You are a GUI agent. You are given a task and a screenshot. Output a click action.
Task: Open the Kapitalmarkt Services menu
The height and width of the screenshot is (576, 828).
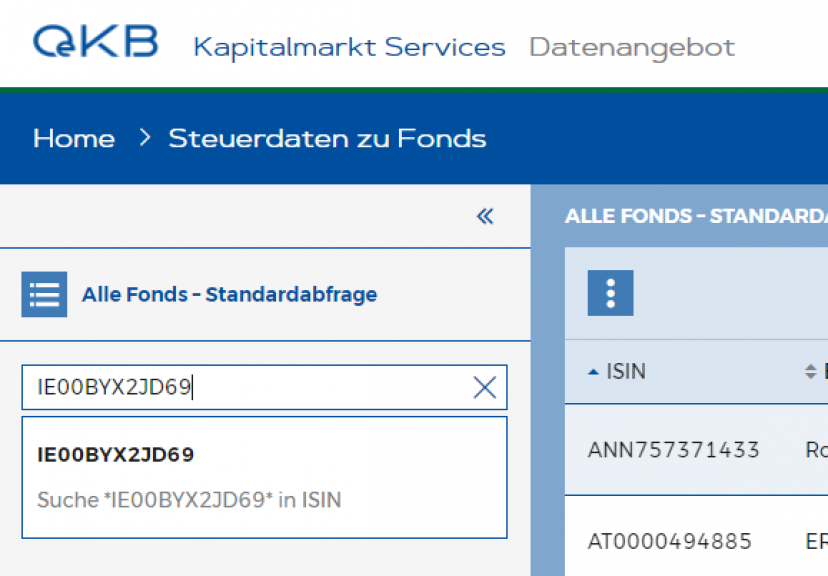(350, 48)
